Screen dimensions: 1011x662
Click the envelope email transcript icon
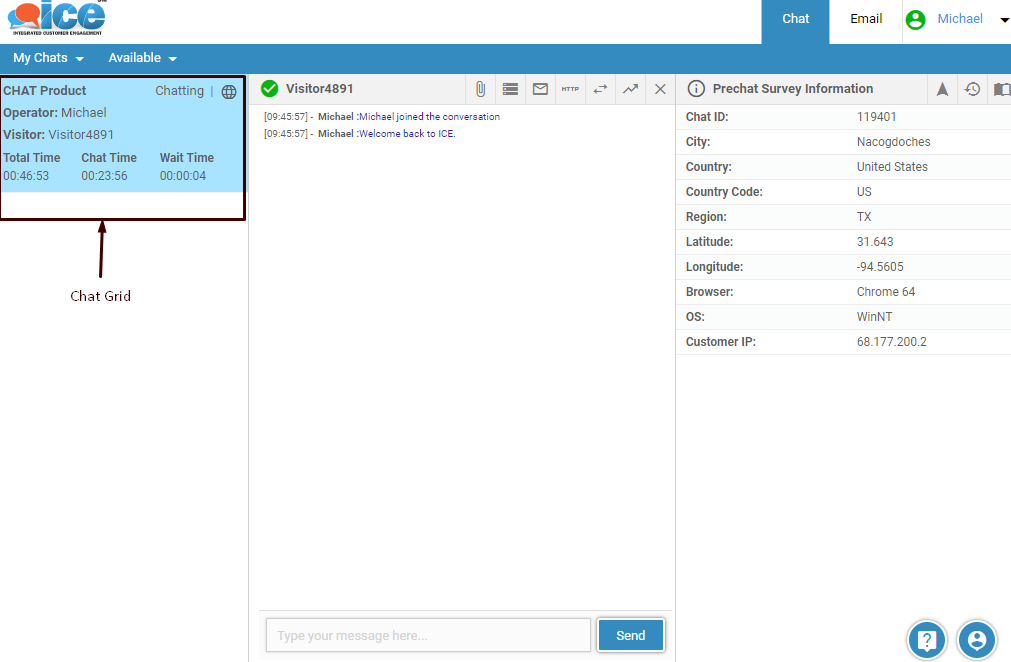[x=540, y=89]
